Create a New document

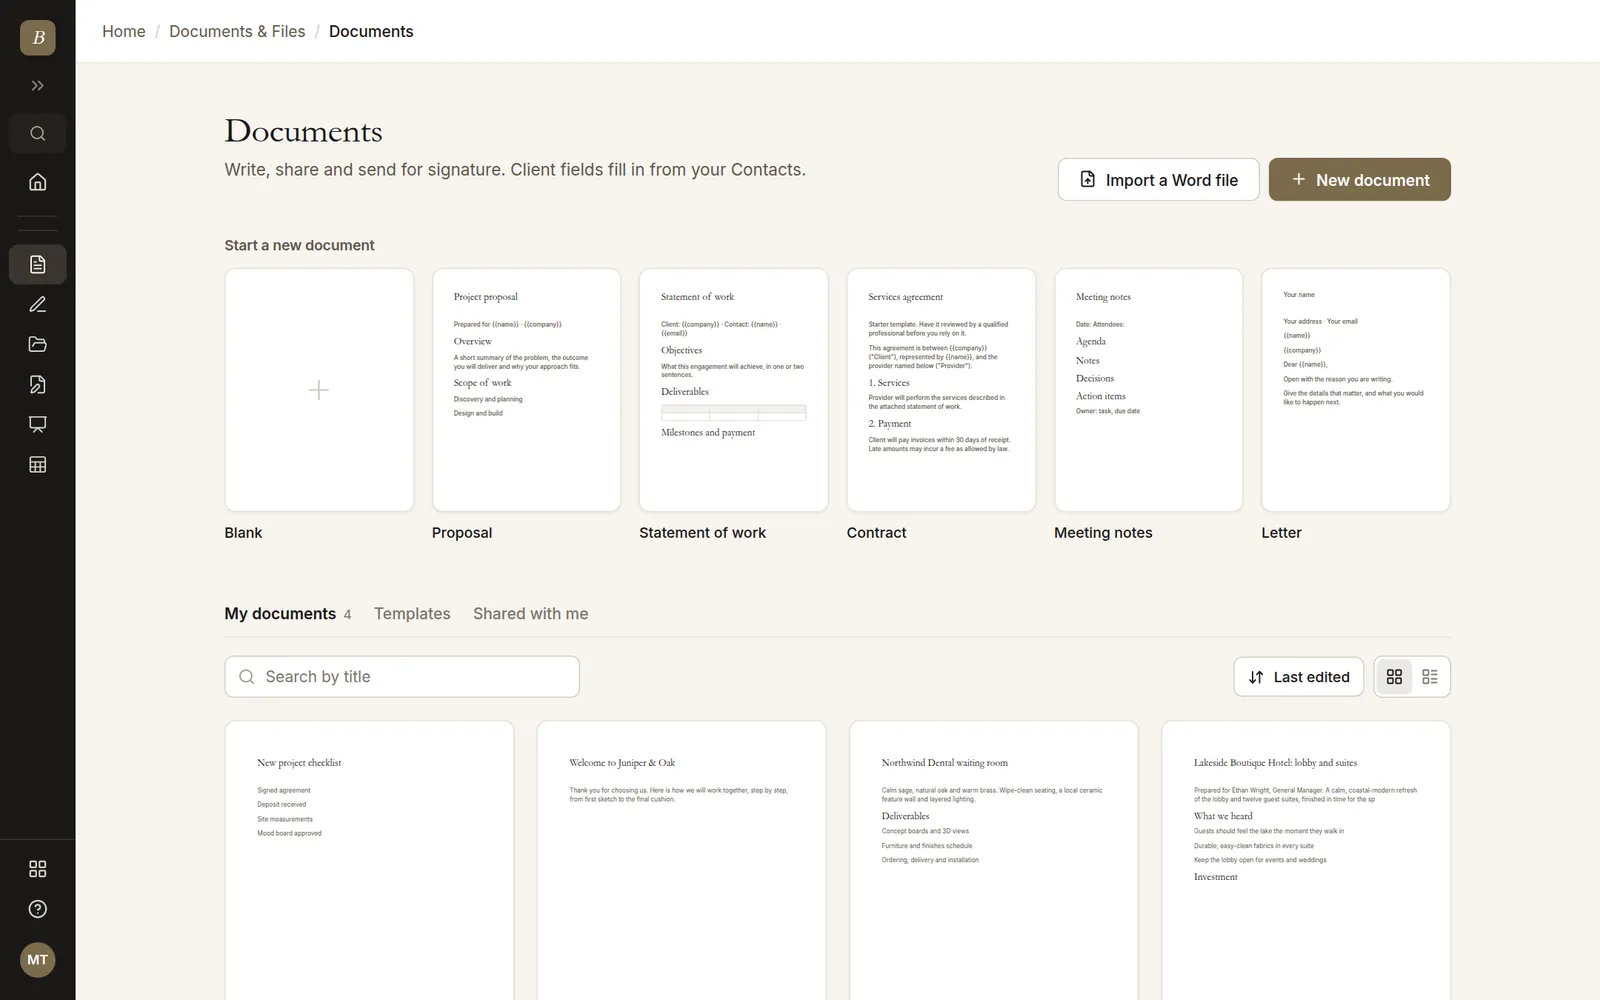point(1360,180)
